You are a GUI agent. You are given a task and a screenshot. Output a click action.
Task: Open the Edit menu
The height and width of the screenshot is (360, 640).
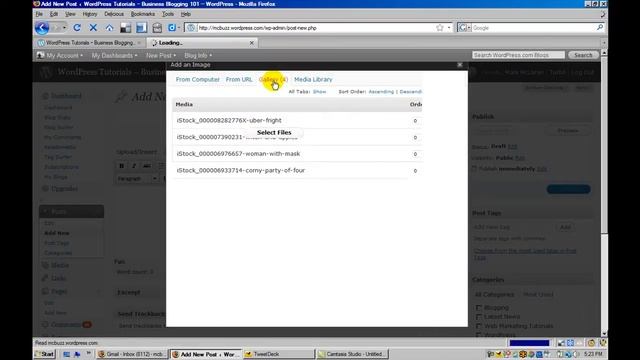pyautogui.click(x=54, y=14)
